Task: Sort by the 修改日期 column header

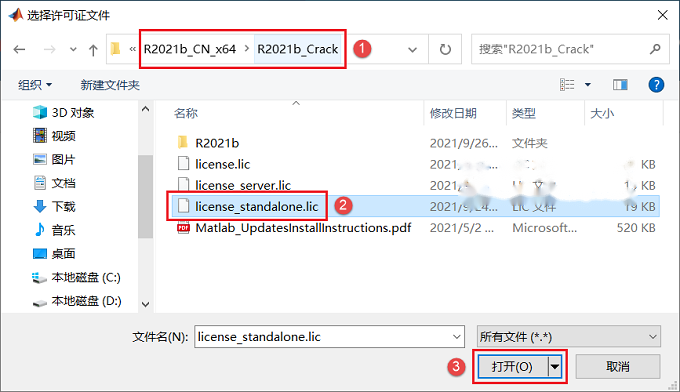Action: point(453,113)
